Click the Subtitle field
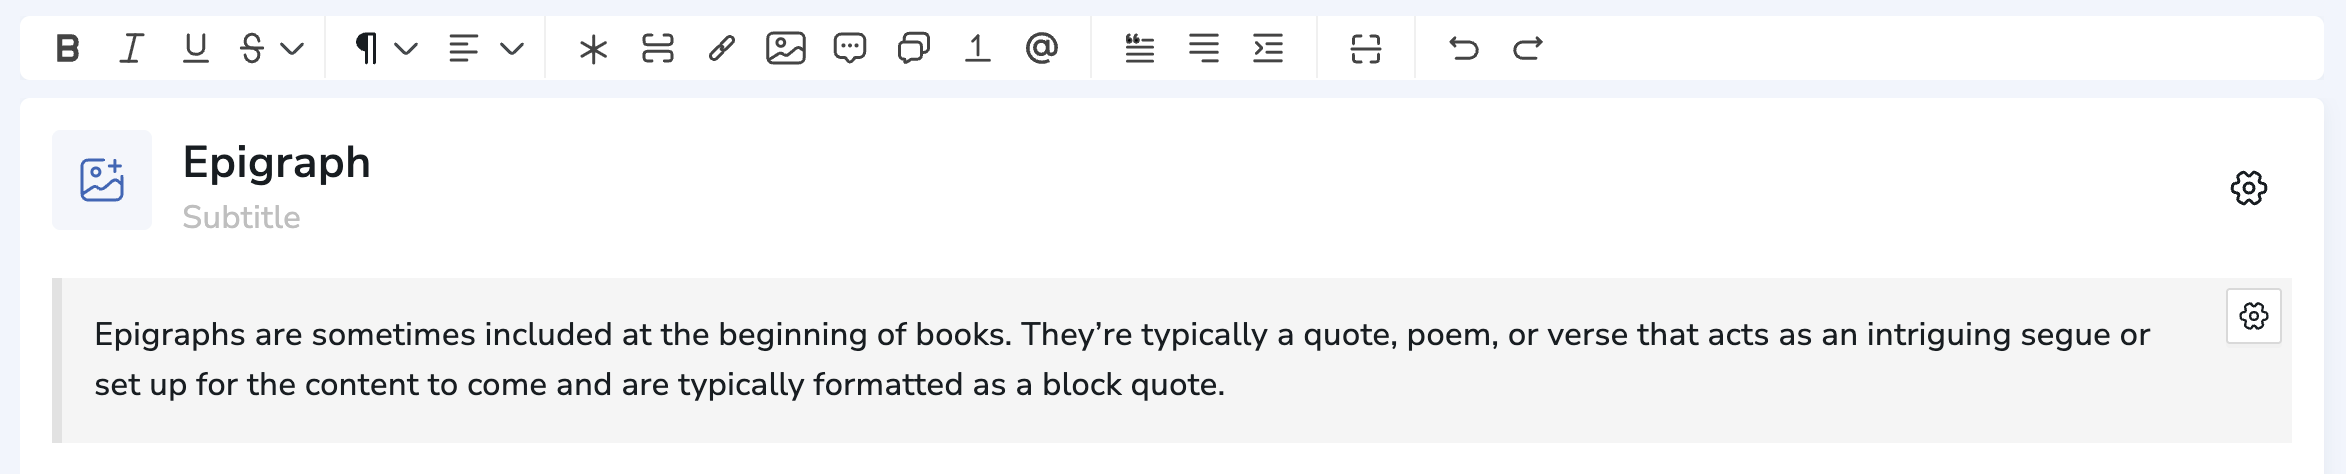This screenshot has width=2346, height=474. [x=242, y=217]
